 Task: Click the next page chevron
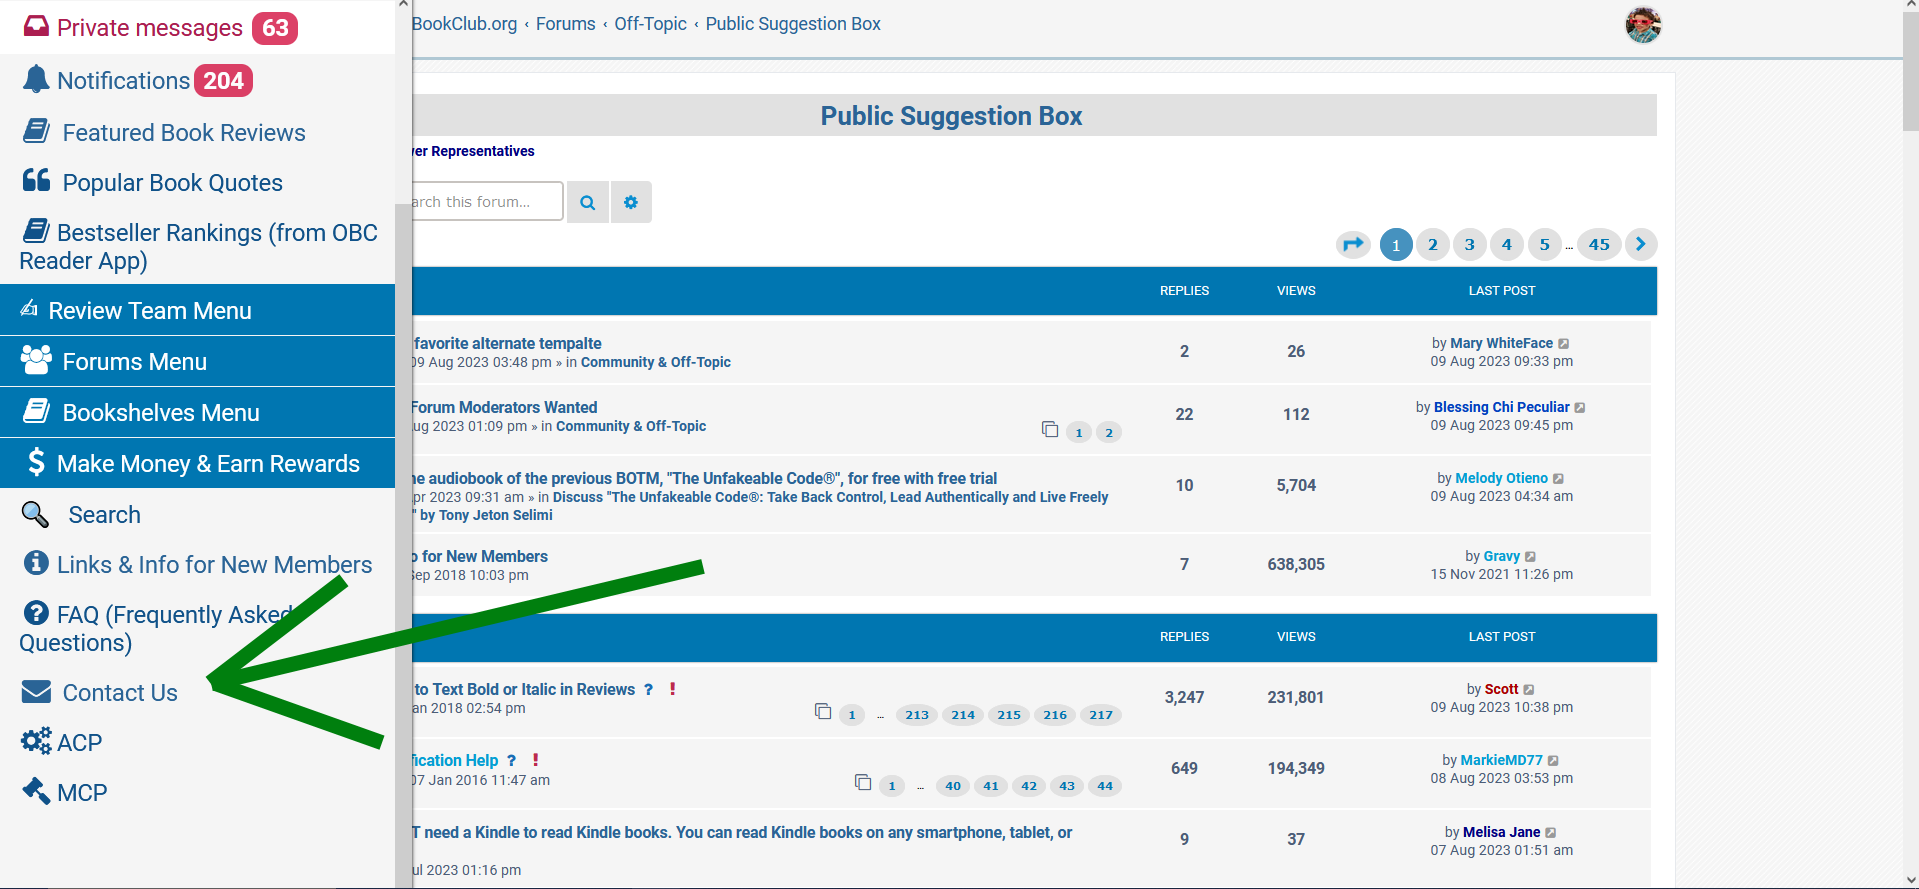1641,244
